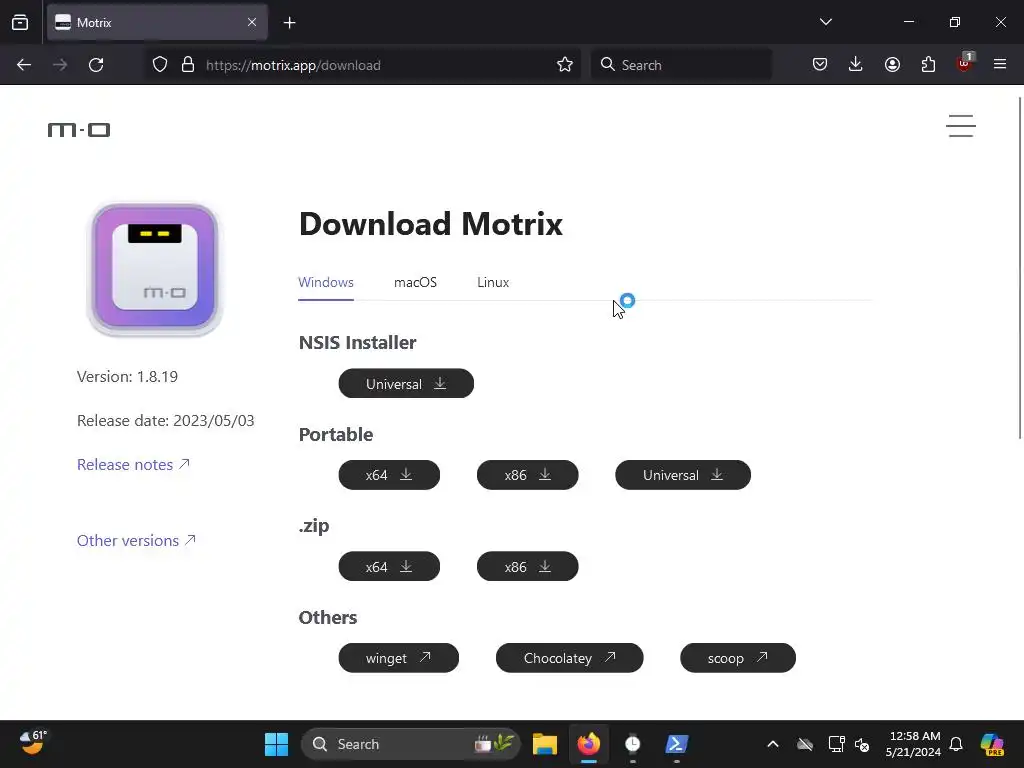Viewport: 1024px width, 768px height.
Task: Click the Motrix m-o logo in the header
Action: coord(79,130)
